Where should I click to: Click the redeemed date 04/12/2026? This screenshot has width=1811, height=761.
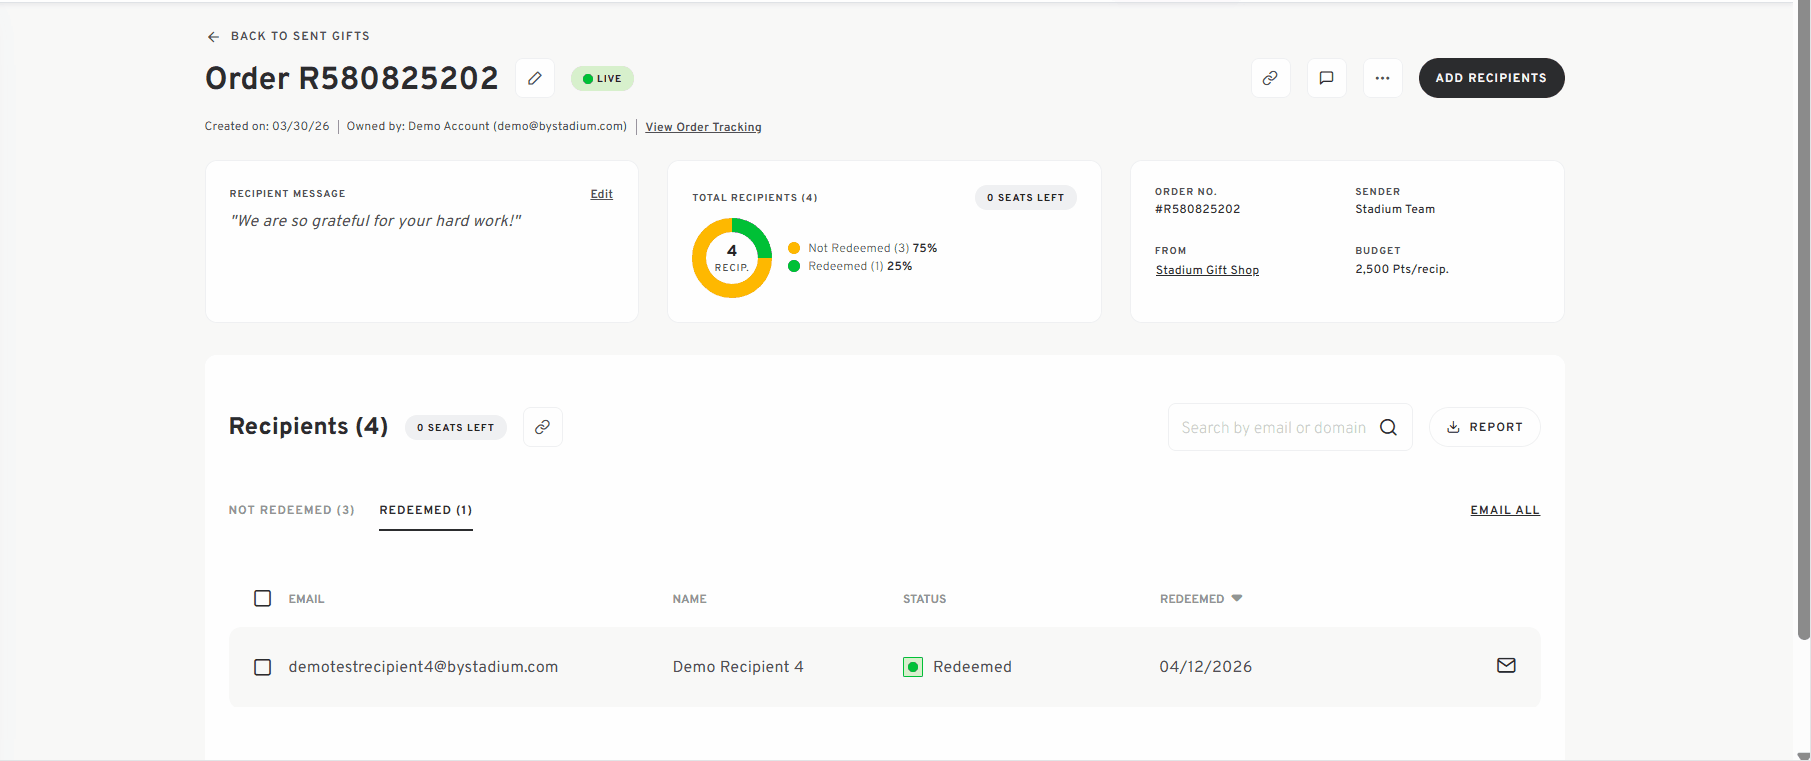(x=1205, y=667)
